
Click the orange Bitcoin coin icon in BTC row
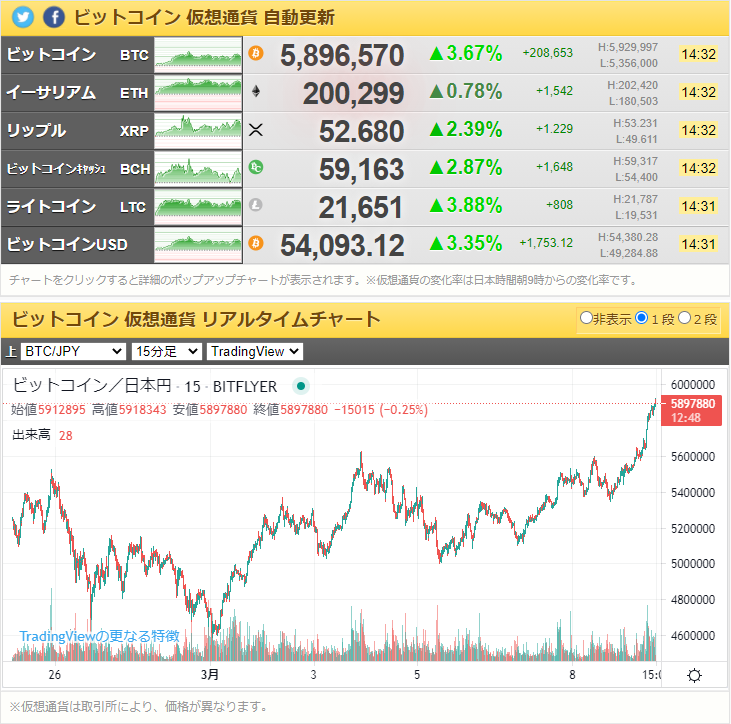255,53
